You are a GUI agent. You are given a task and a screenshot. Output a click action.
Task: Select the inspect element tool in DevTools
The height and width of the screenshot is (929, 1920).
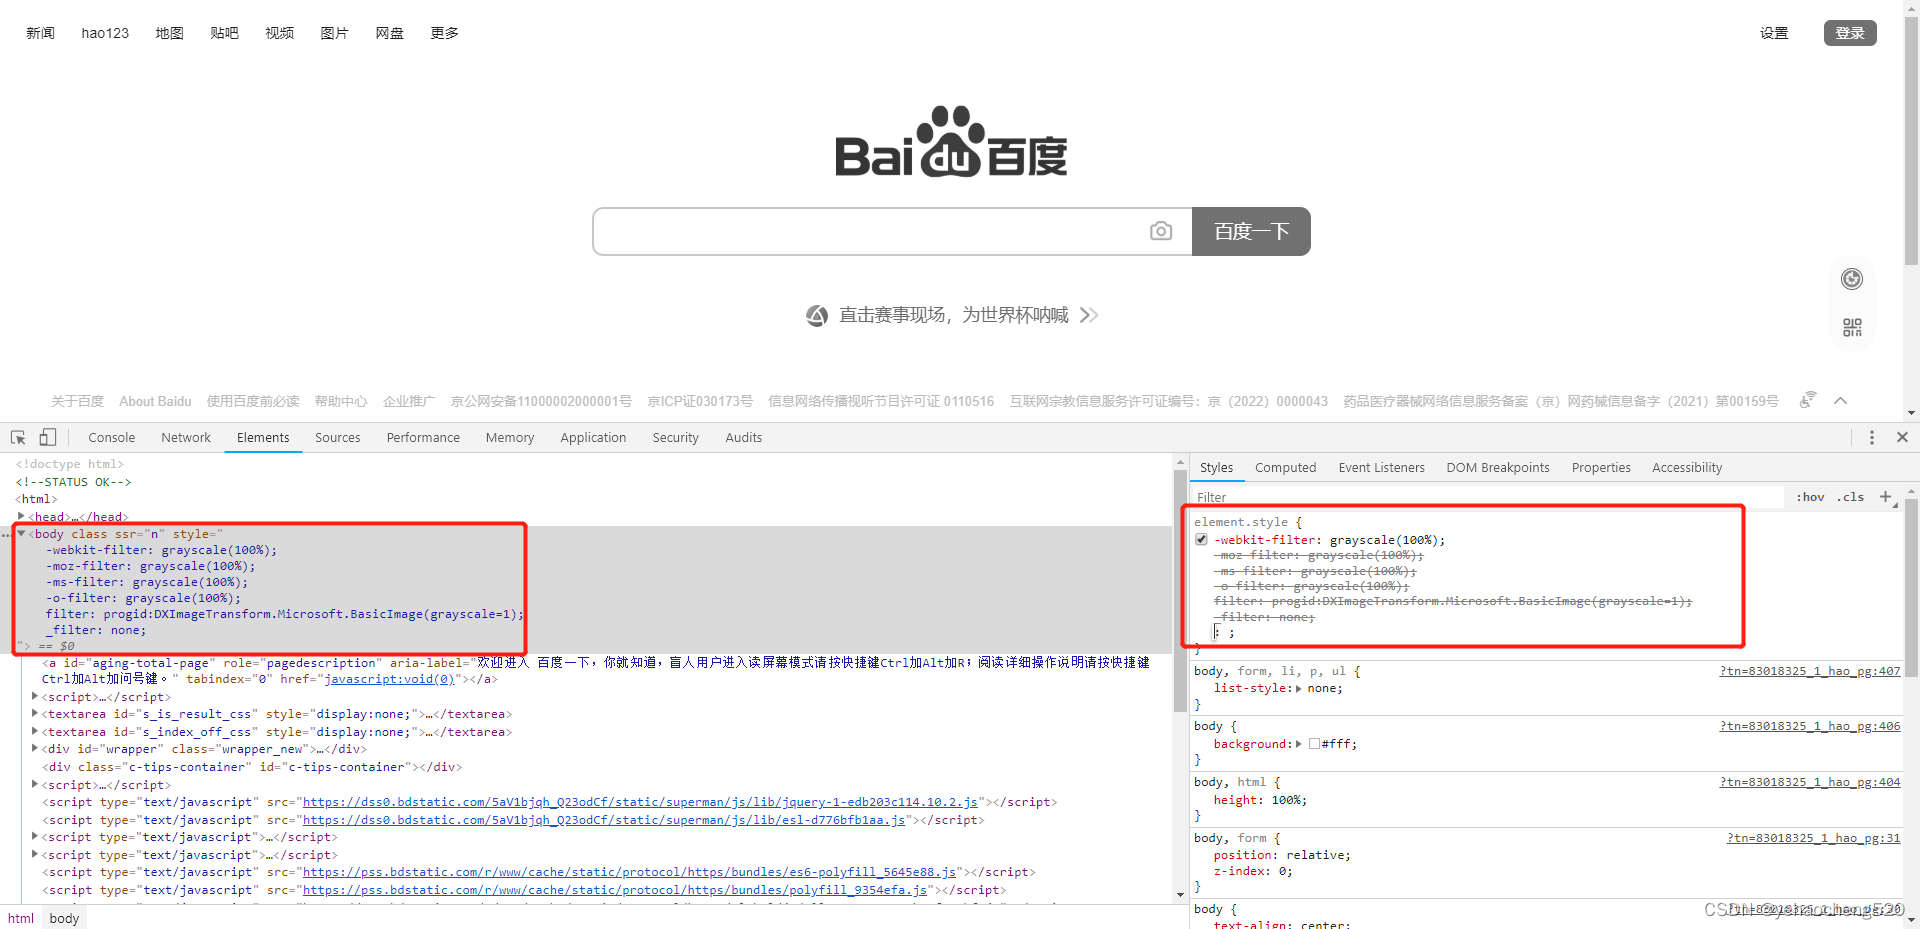click(17, 437)
